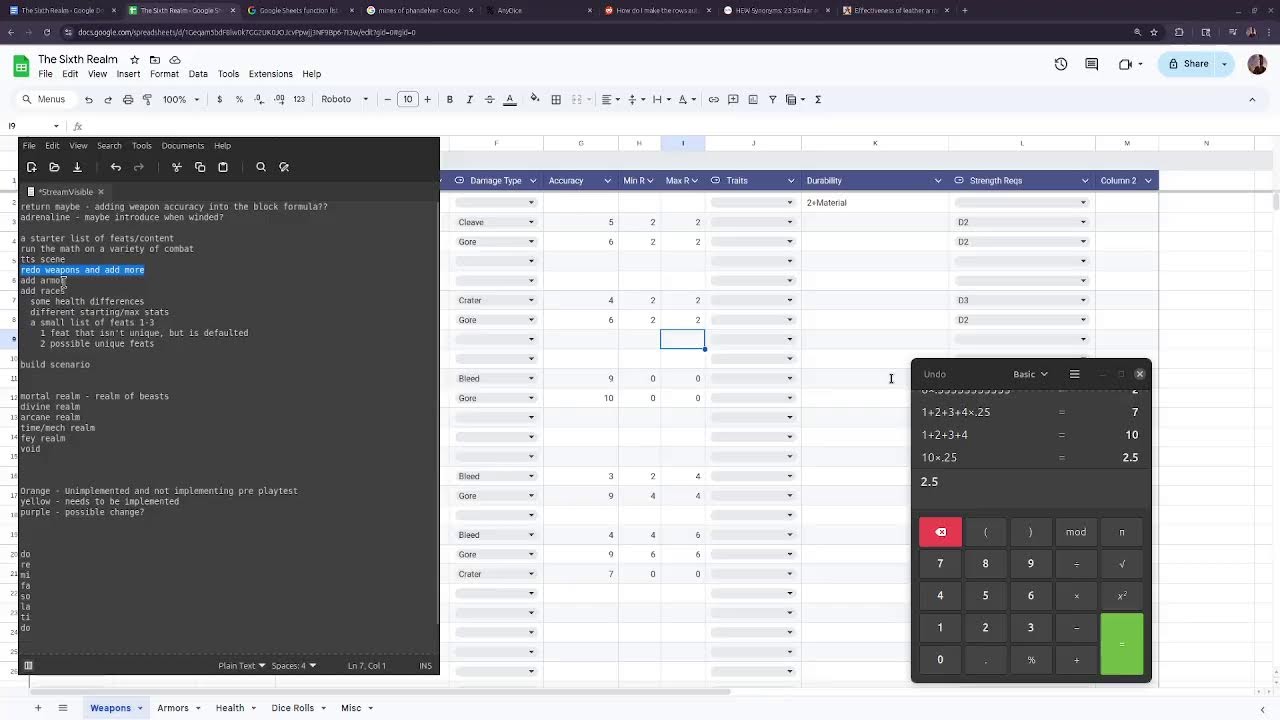The image size is (1280, 720).
Task: Save document with the text editor download icon
Action: point(77,167)
